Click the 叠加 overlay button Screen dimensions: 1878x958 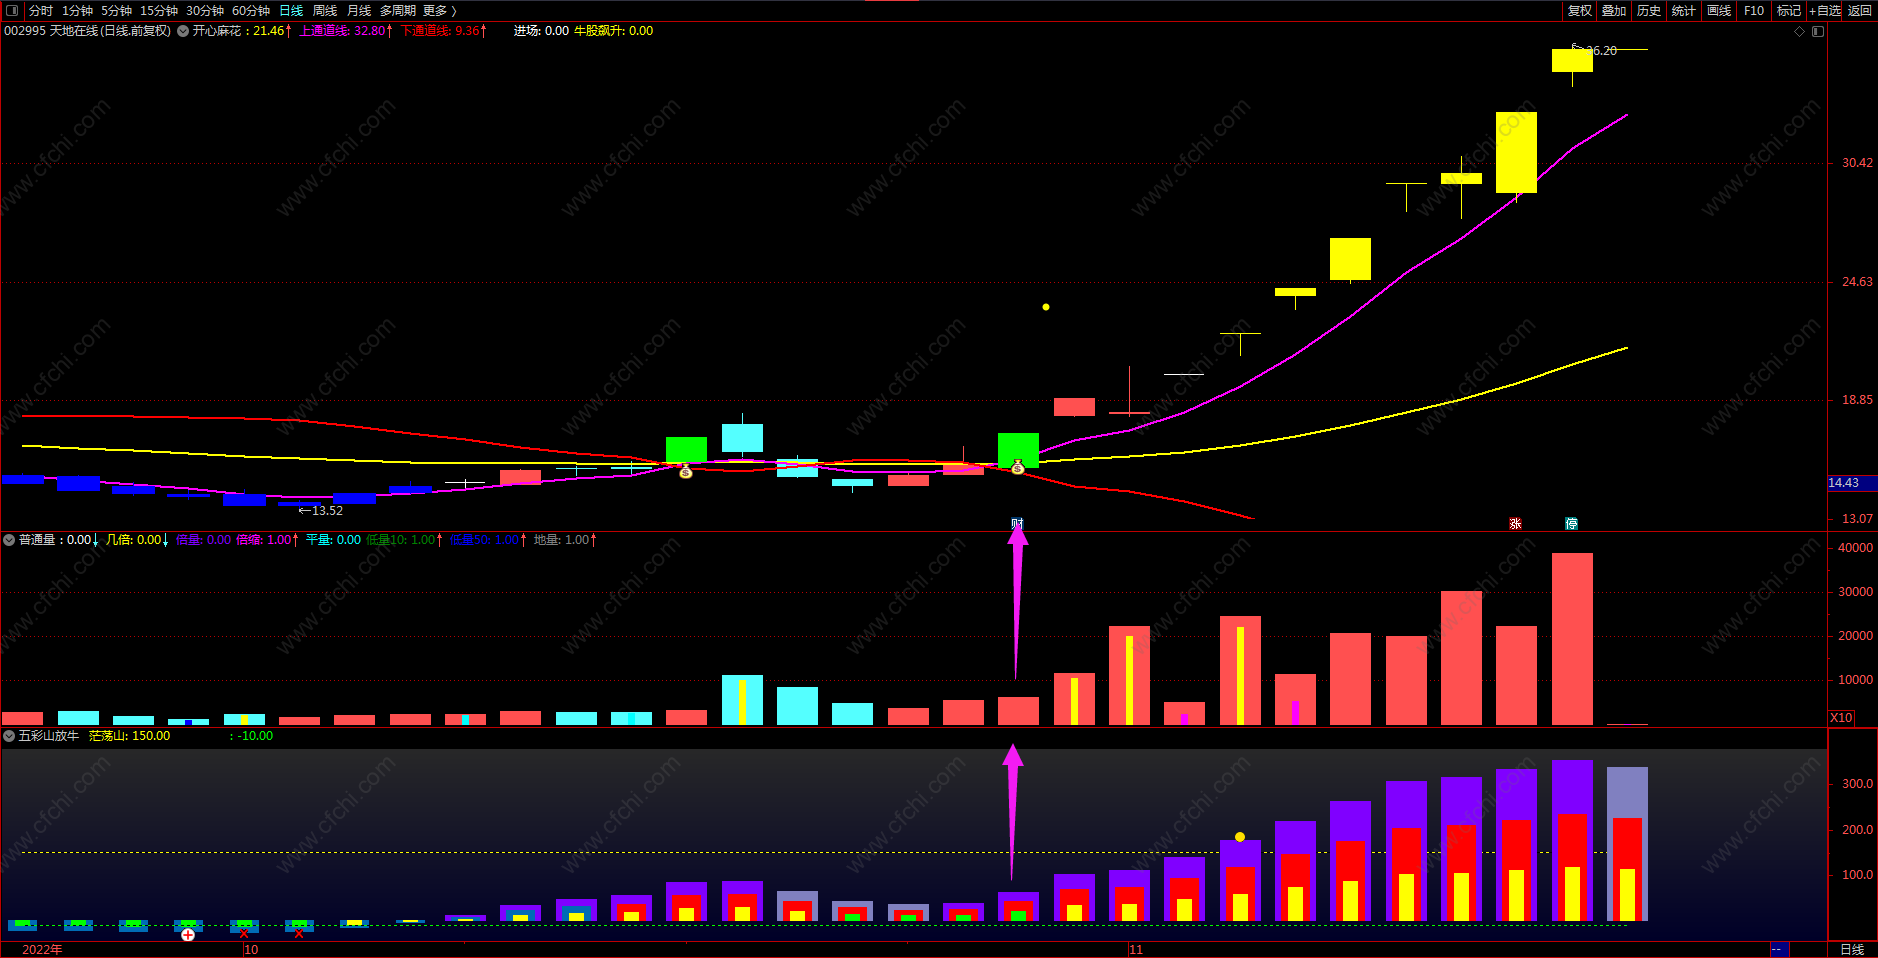click(x=1614, y=11)
